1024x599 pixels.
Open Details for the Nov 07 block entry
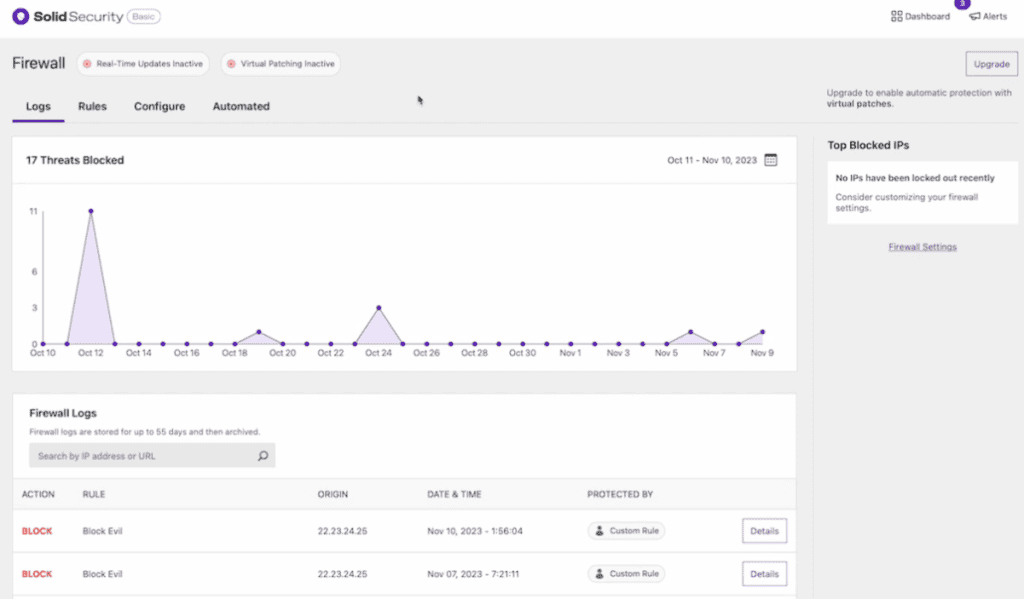pyautogui.click(x=764, y=574)
